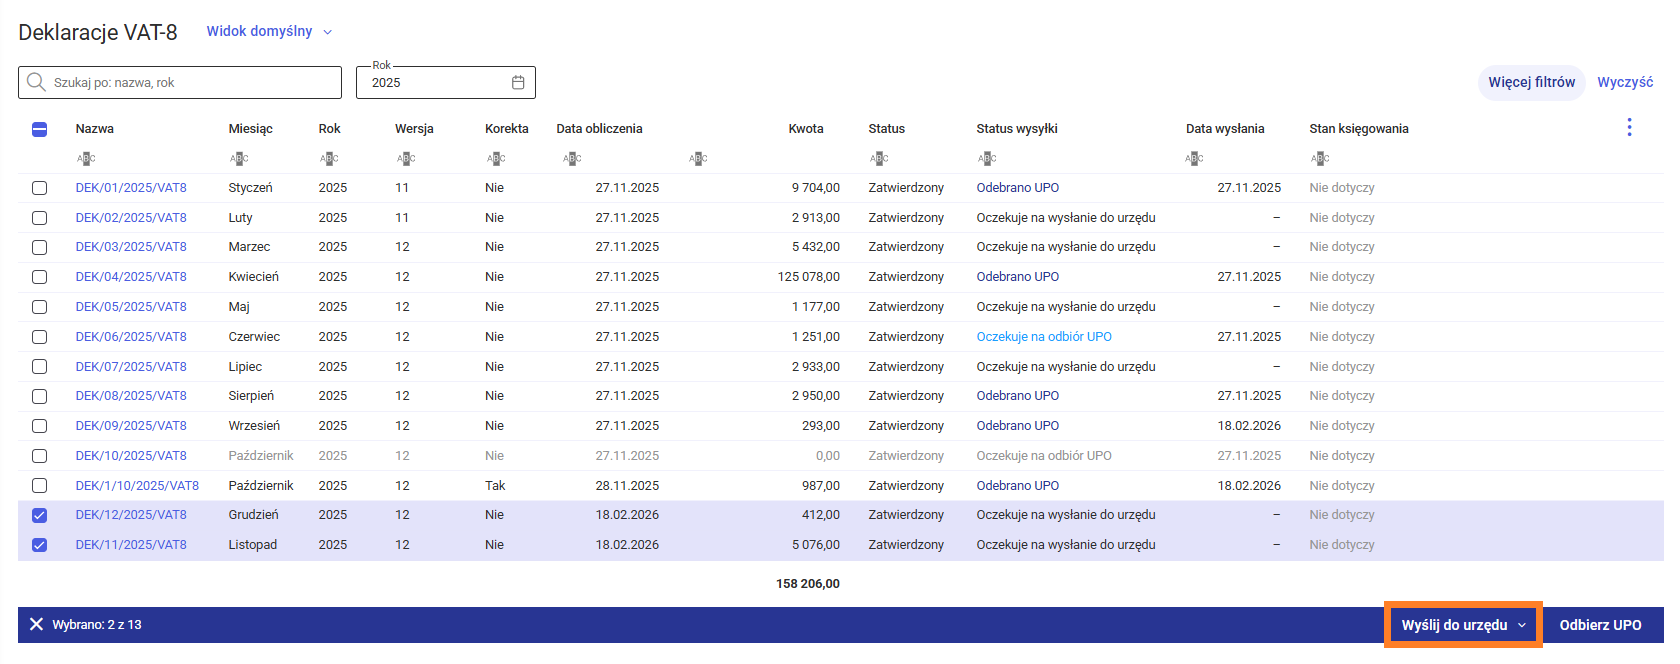The height and width of the screenshot is (664, 1680).
Task: Open the DEK/04/2025/VAT8 declaration link
Action: pyautogui.click(x=131, y=277)
